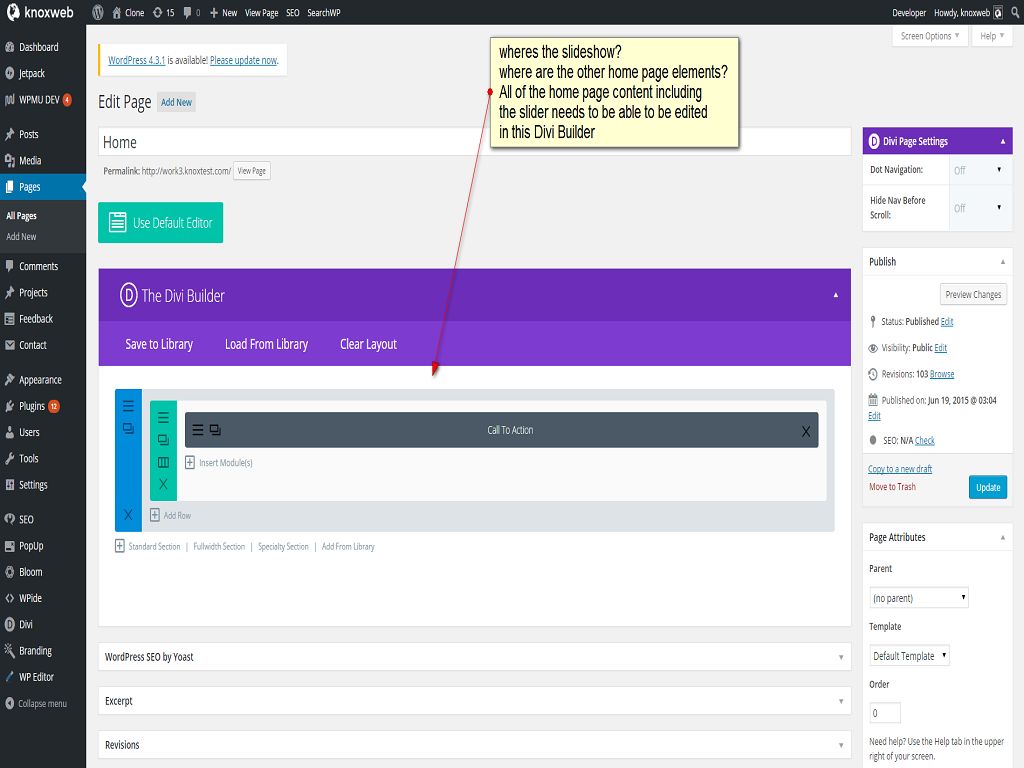1024x768 pixels.
Task: Click Save to Library
Action: click(159, 344)
